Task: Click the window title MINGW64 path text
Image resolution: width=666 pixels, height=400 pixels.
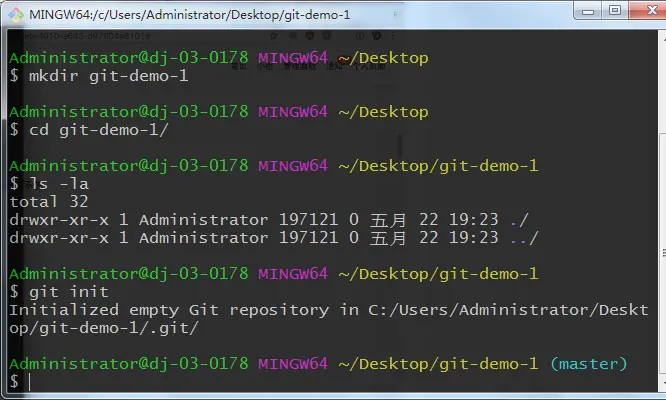Action: pos(189,15)
